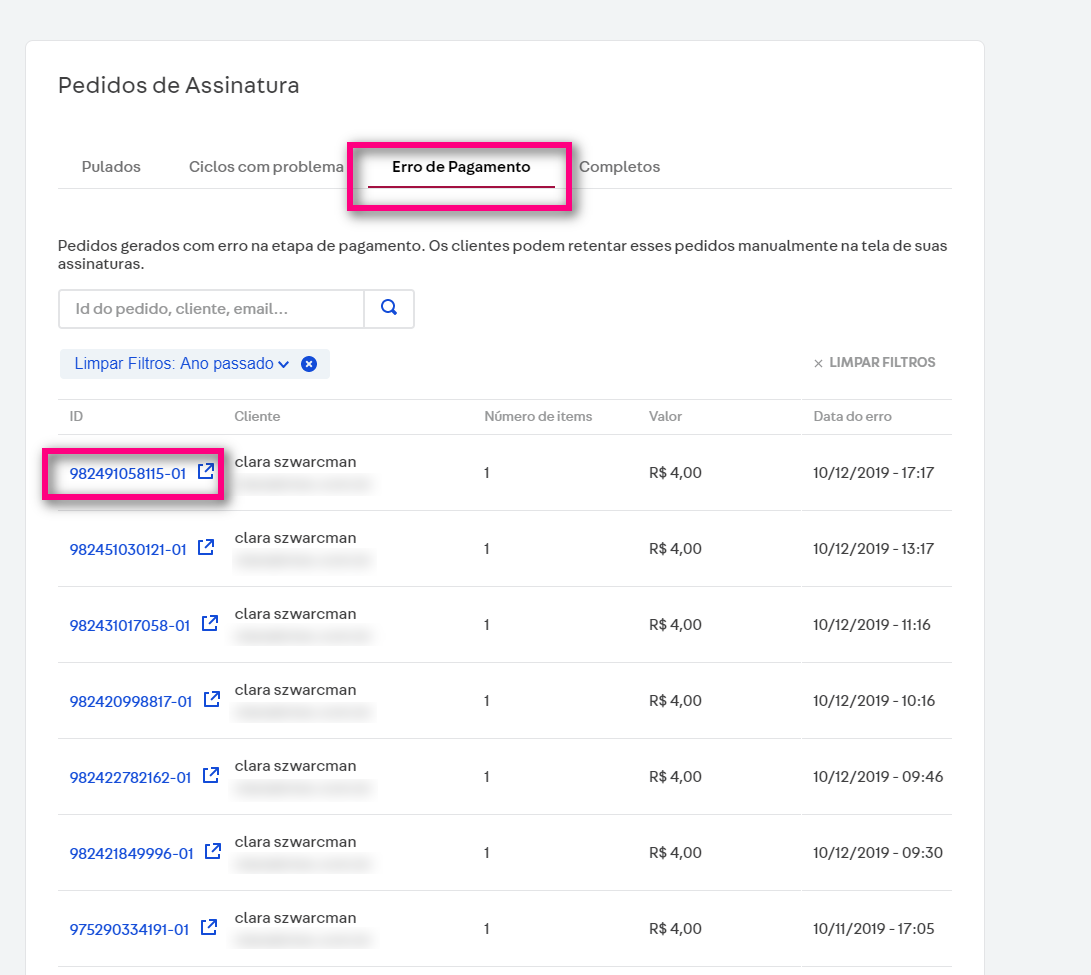
Task: Open external link icon for order 982491058115-01
Action: coord(205,471)
